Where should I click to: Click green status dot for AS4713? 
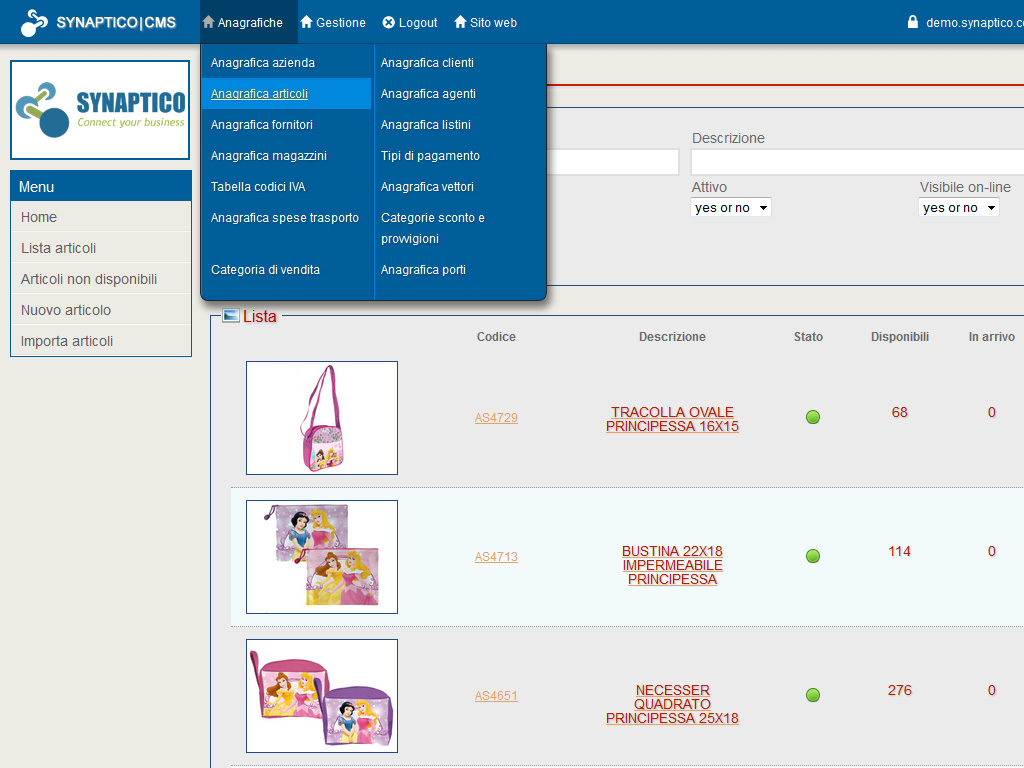point(812,556)
